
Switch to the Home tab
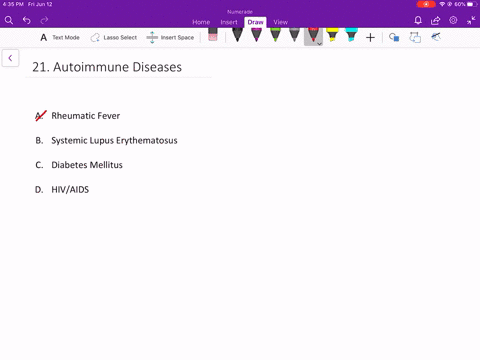[x=201, y=22]
